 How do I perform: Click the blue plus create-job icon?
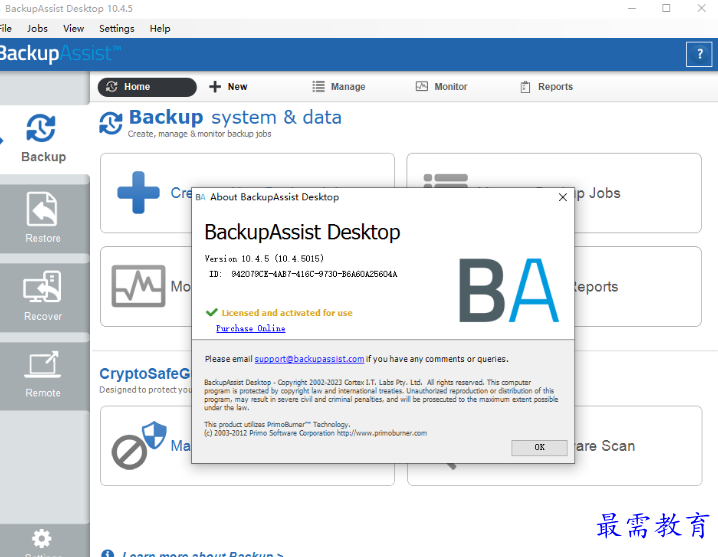pos(138,192)
